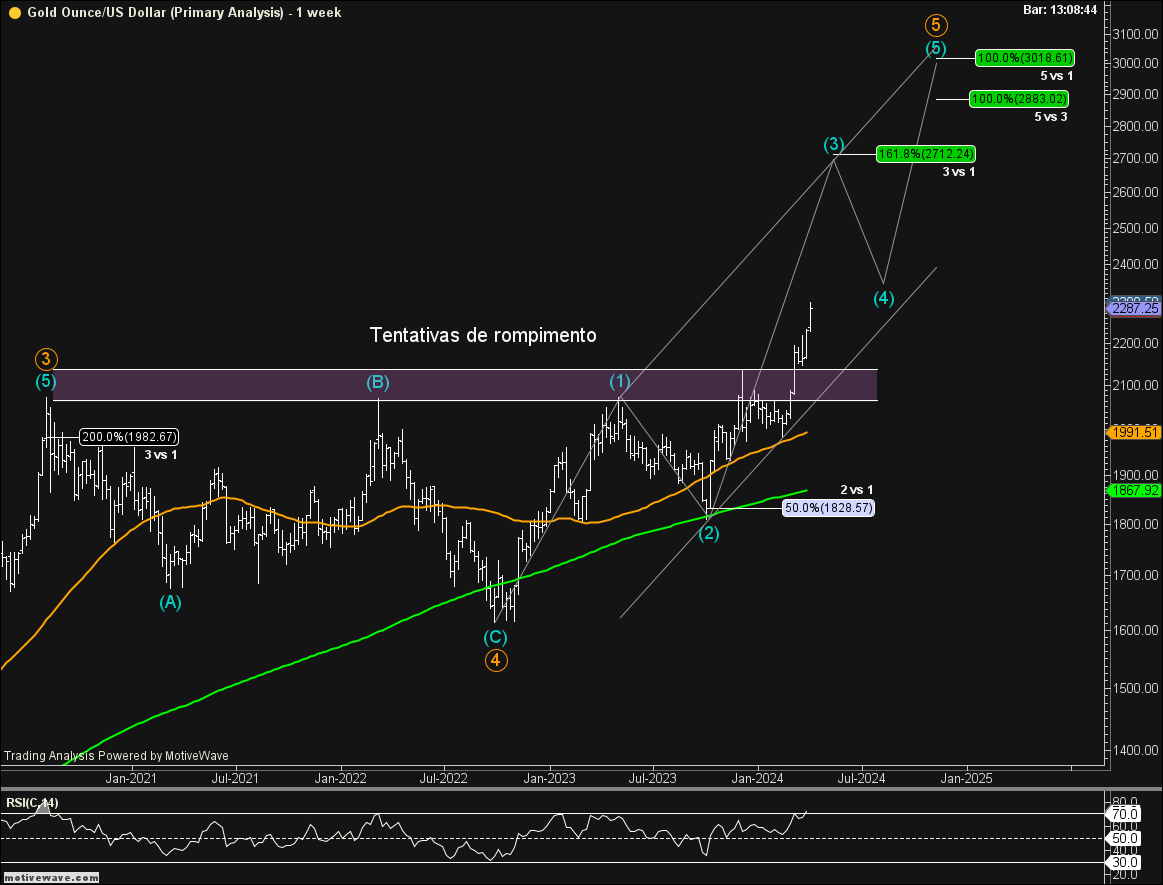Click the '50.0%(1828.57)' retracement label
The width and height of the screenshot is (1163, 885).
coord(828,508)
